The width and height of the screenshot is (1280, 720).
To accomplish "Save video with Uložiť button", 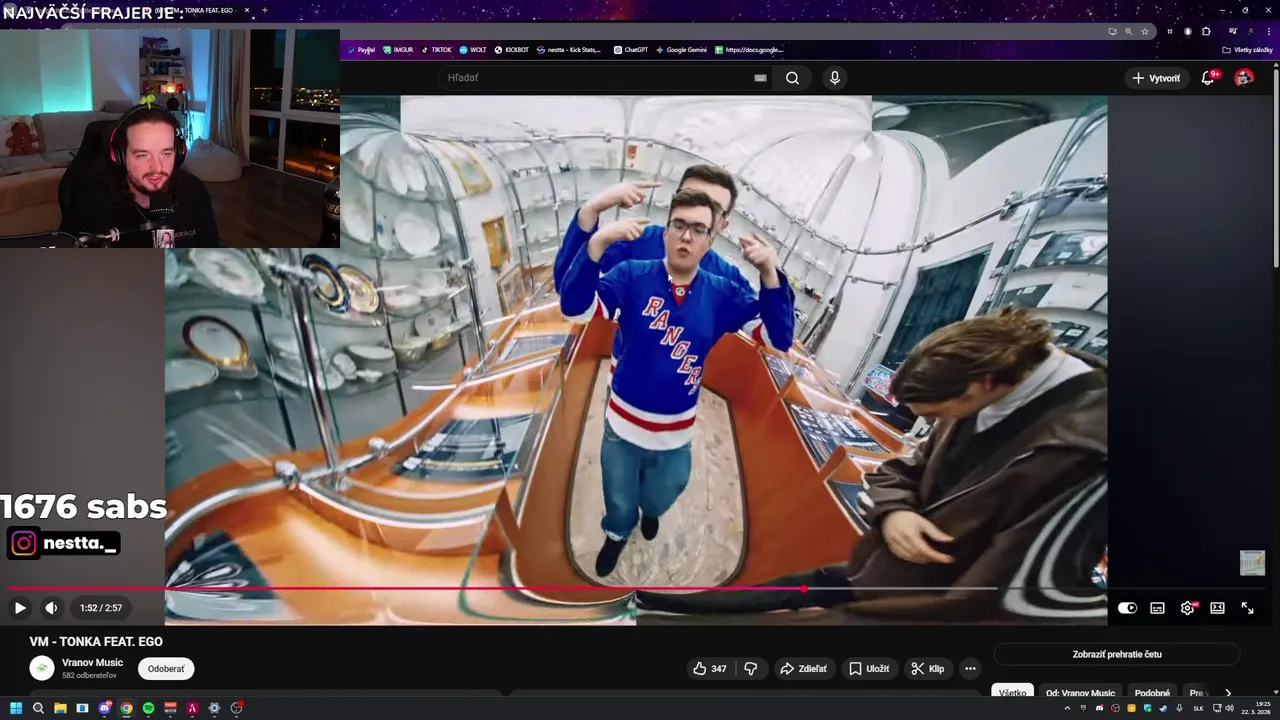I will 869,669.
